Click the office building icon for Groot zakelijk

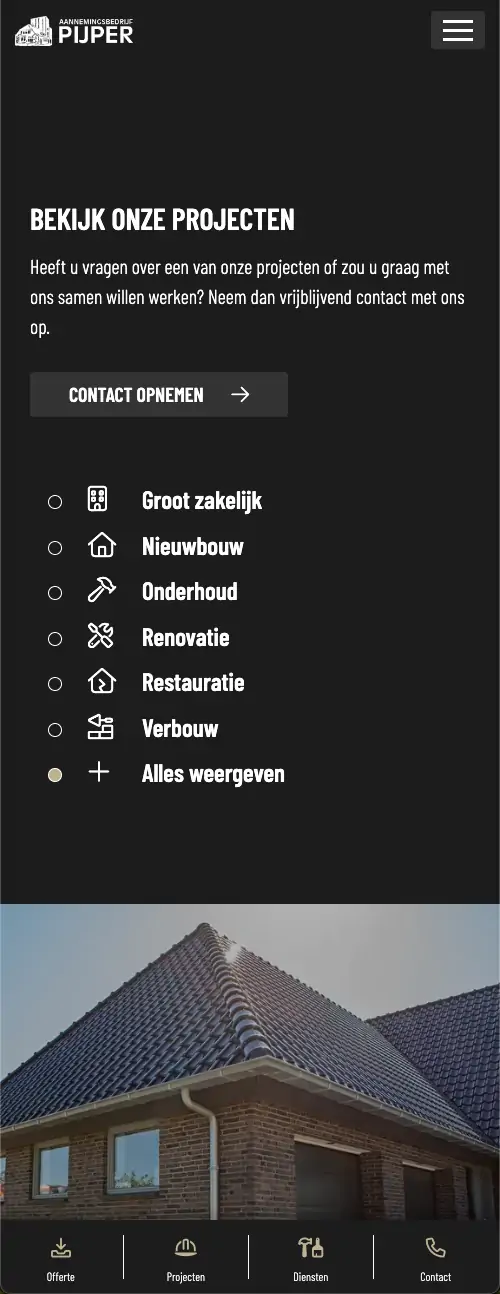(x=98, y=500)
